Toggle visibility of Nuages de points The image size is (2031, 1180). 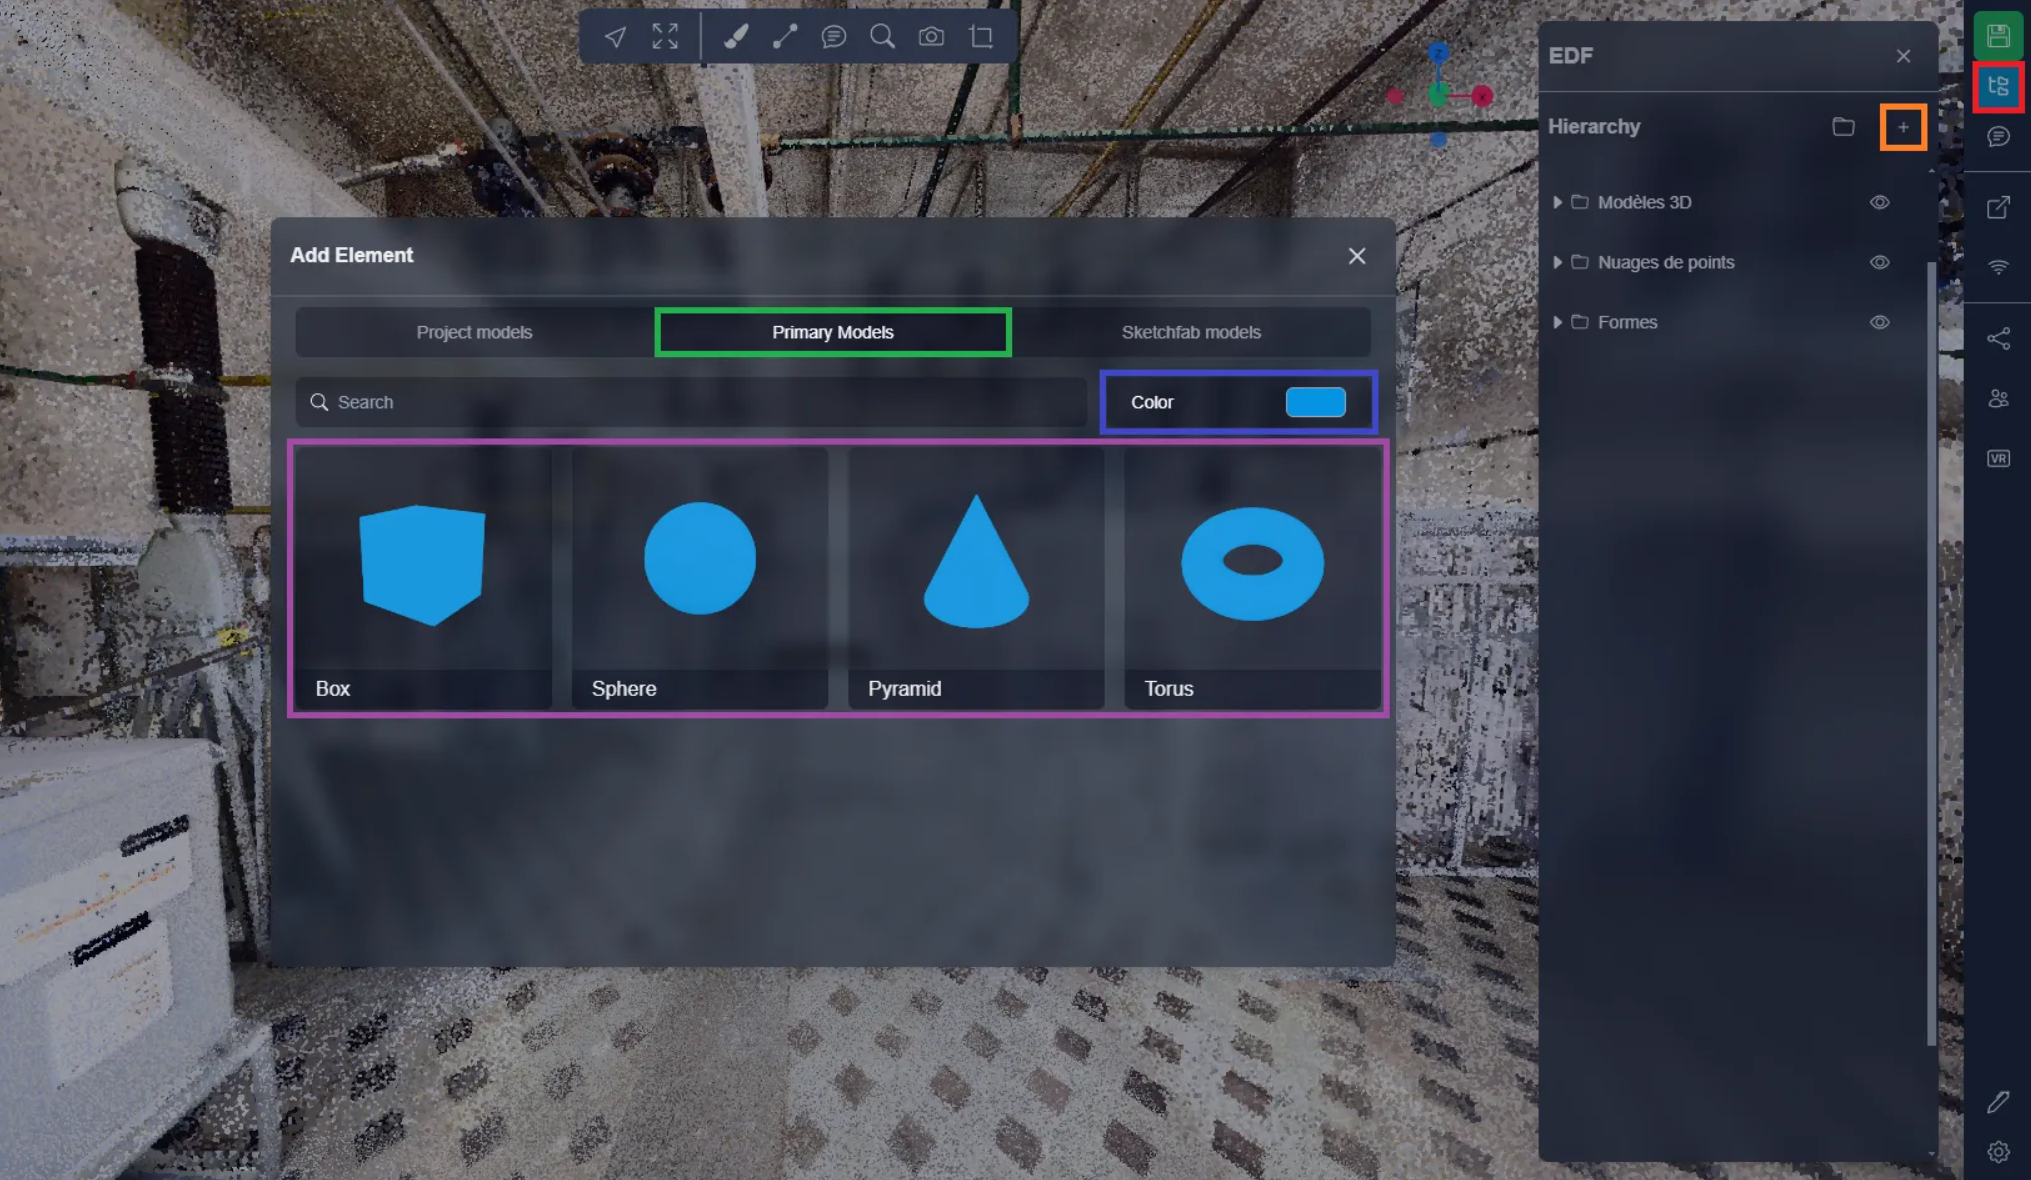(1879, 262)
